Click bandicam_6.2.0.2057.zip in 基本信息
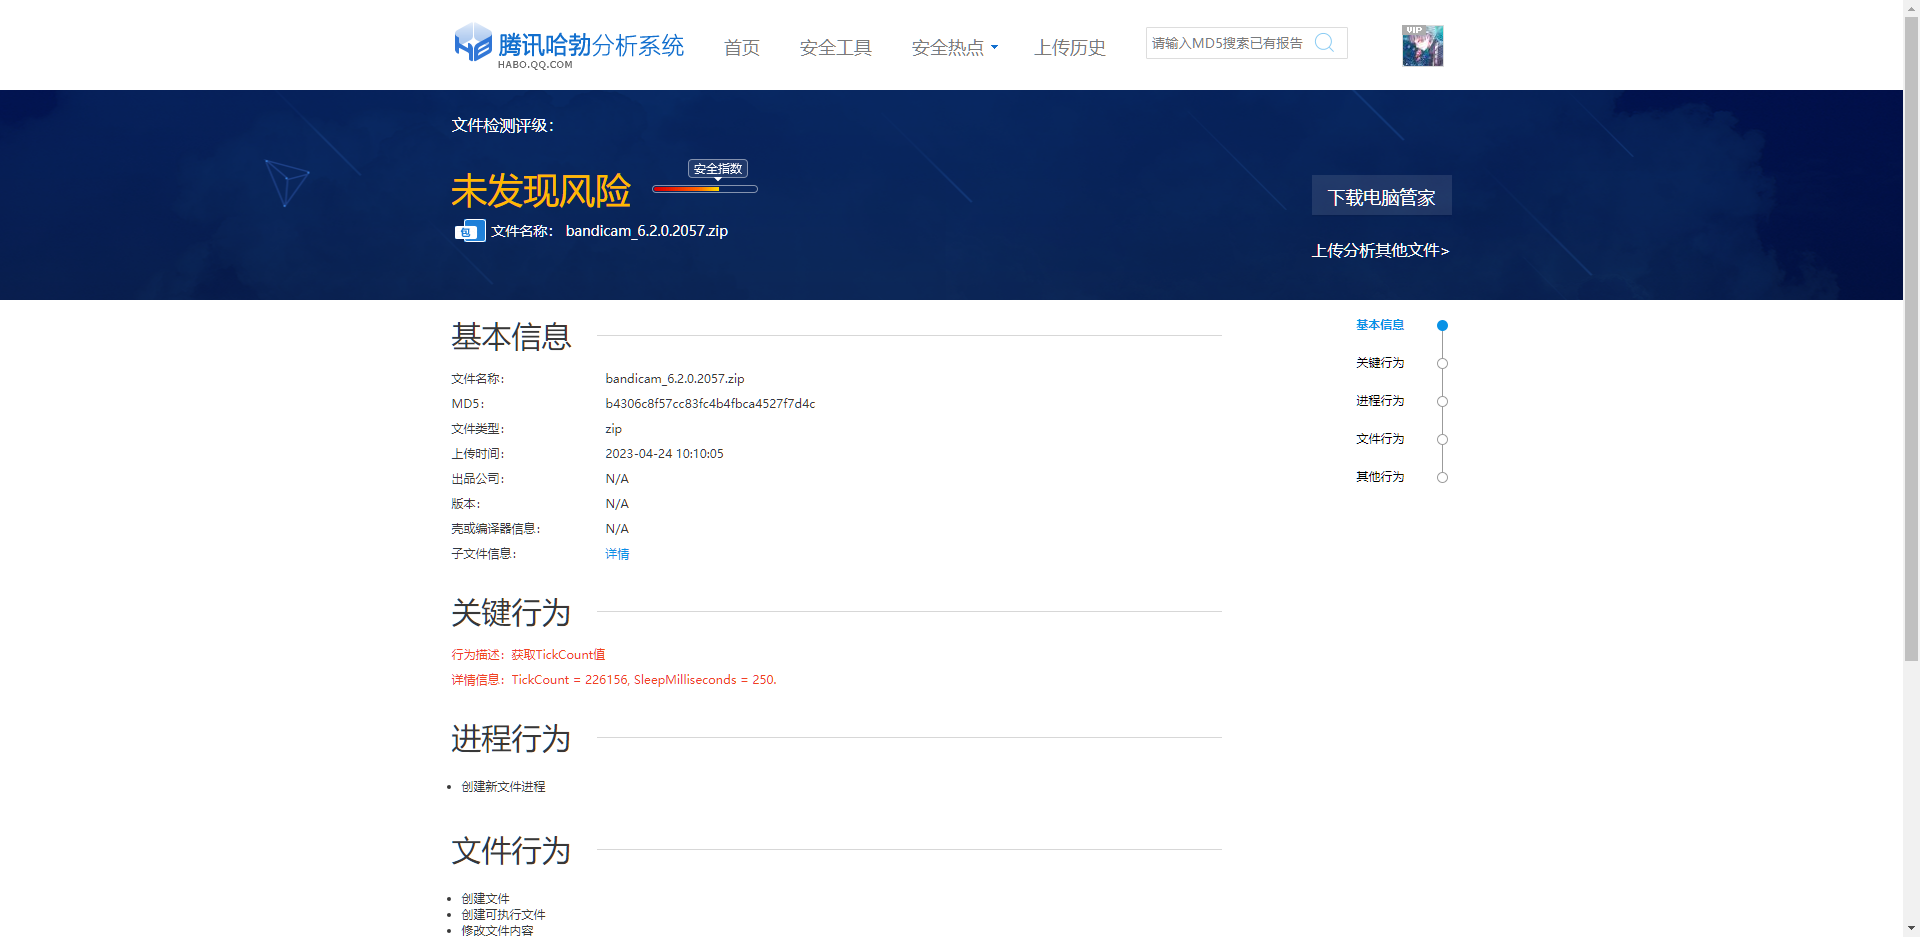The height and width of the screenshot is (937, 1920). (675, 379)
